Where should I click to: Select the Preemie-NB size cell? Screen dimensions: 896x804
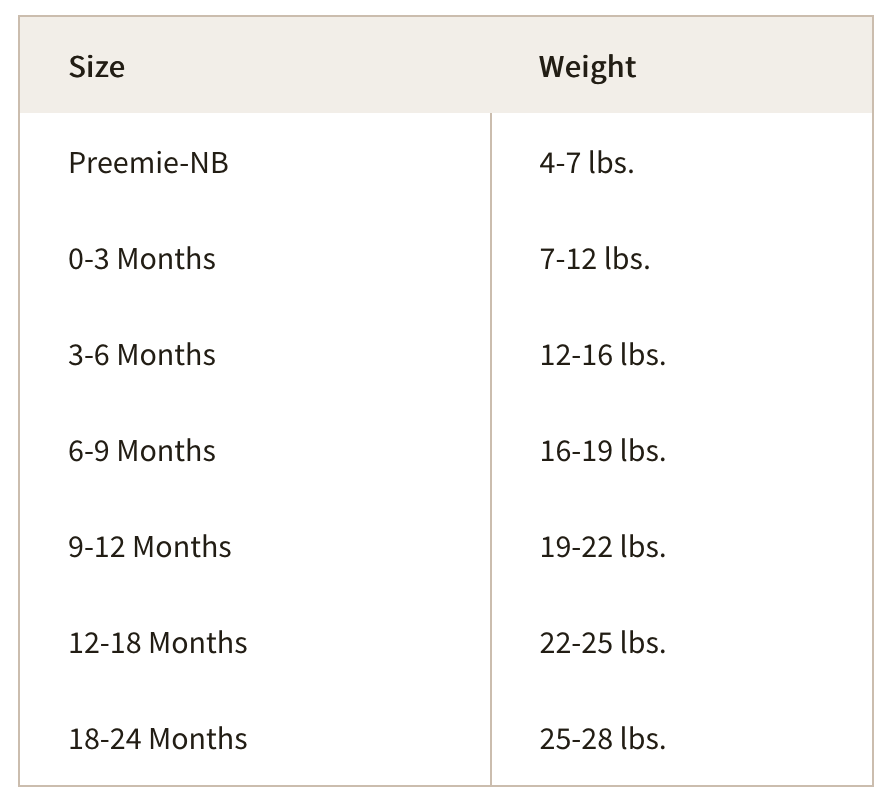[148, 163]
